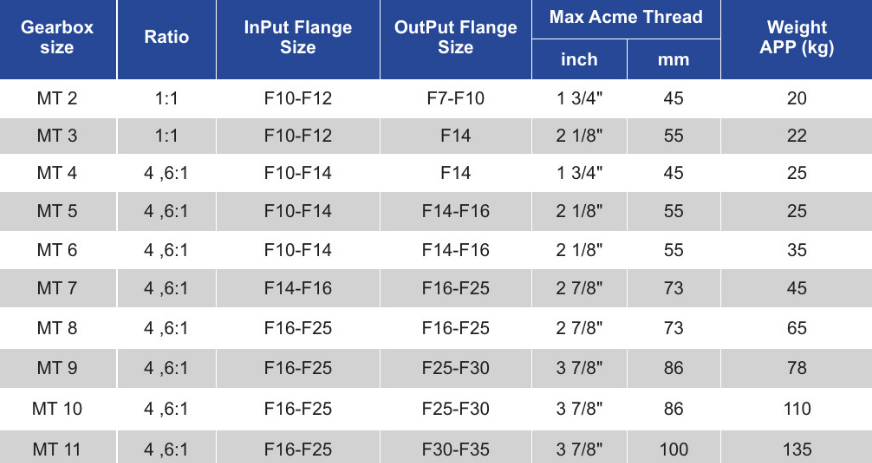The height and width of the screenshot is (463, 872).
Task: Select F30-F35 output flange cell
Action: (455, 449)
